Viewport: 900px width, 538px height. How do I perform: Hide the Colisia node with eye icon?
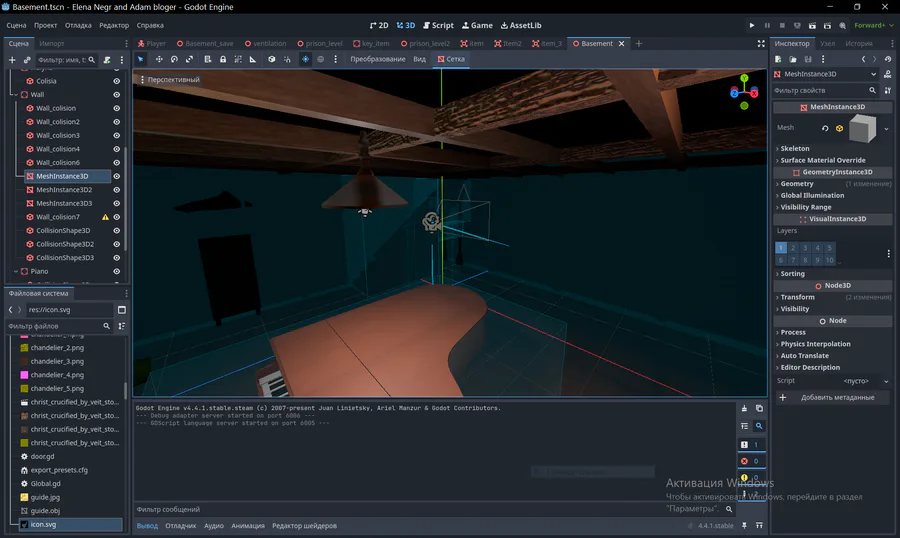coord(117,81)
